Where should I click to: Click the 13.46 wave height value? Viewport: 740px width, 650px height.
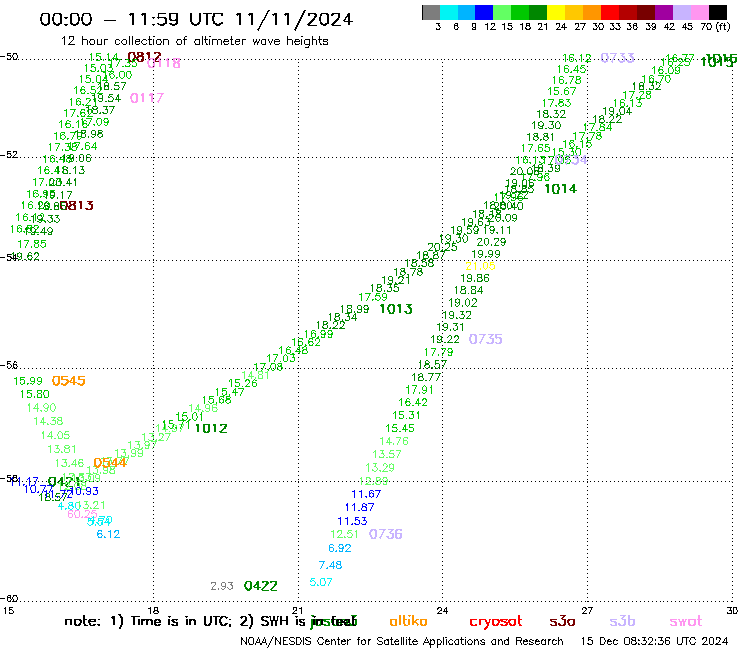(69, 464)
